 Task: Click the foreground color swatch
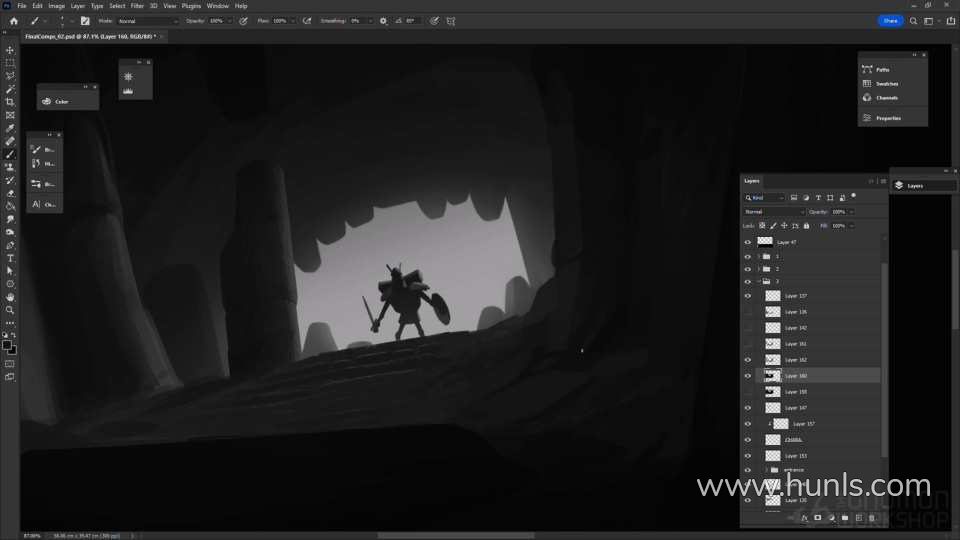[7, 345]
